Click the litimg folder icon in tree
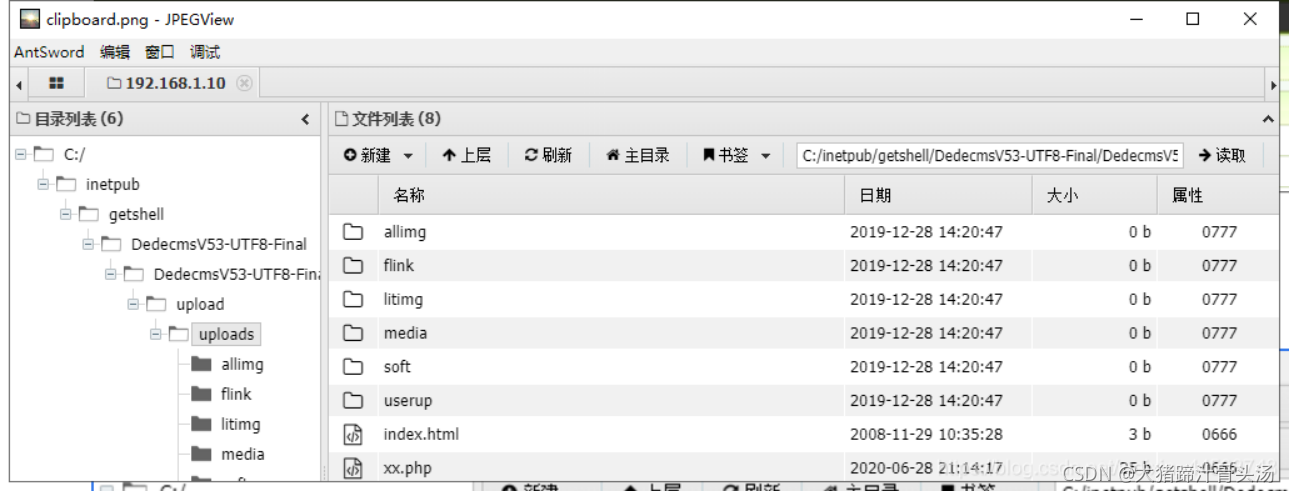 [201, 424]
